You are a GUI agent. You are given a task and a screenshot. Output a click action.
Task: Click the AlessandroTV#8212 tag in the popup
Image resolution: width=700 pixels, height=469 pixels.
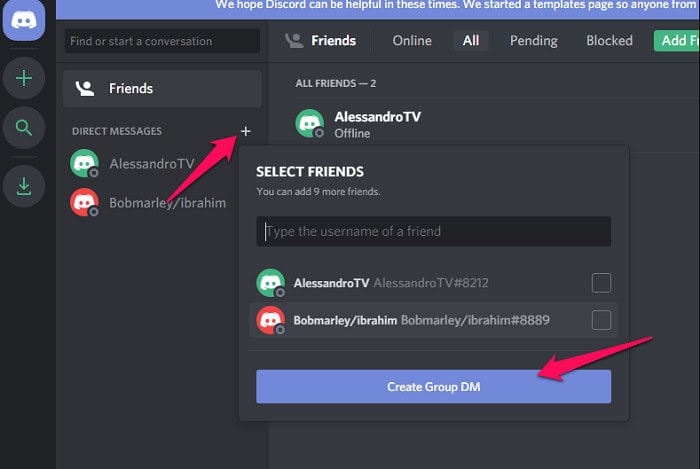431,283
